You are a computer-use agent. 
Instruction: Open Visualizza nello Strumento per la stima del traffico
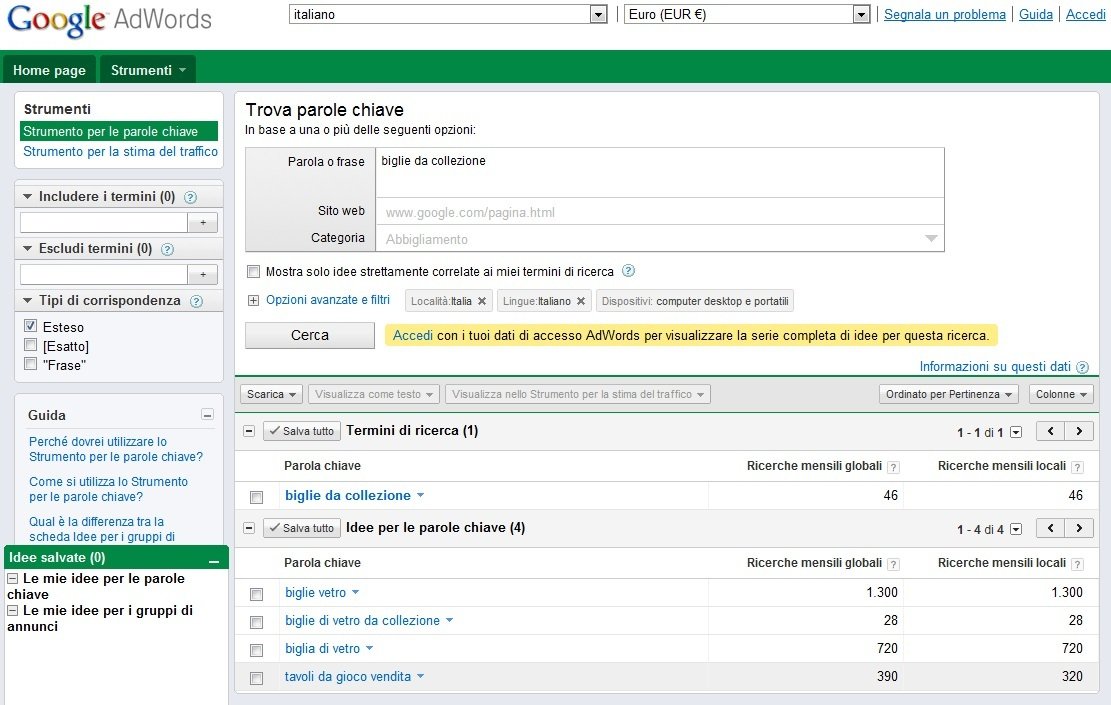(578, 394)
